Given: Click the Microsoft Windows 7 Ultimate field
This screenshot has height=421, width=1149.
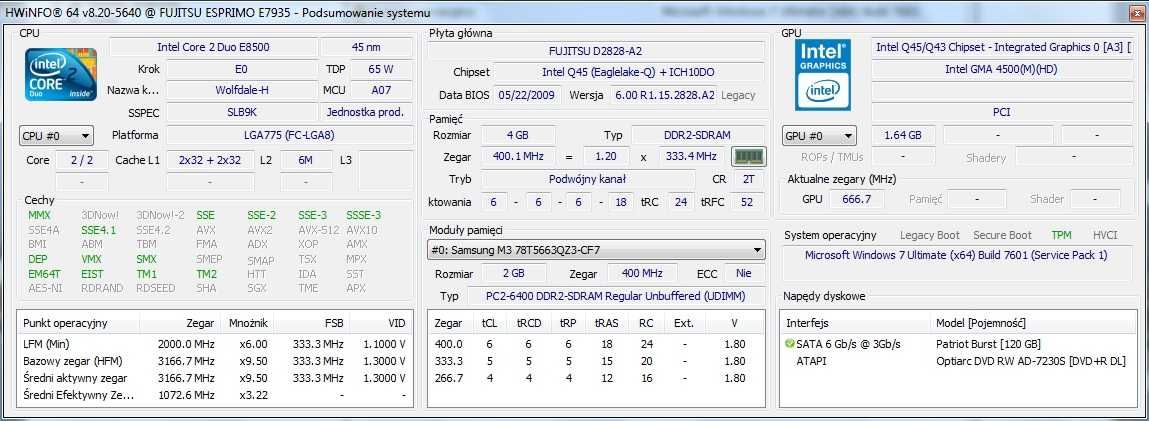Looking at the screenshot, I should click(956, 256).
